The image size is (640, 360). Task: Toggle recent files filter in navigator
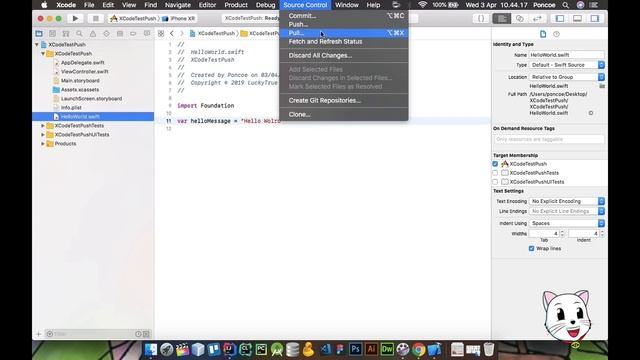[138, 334]
